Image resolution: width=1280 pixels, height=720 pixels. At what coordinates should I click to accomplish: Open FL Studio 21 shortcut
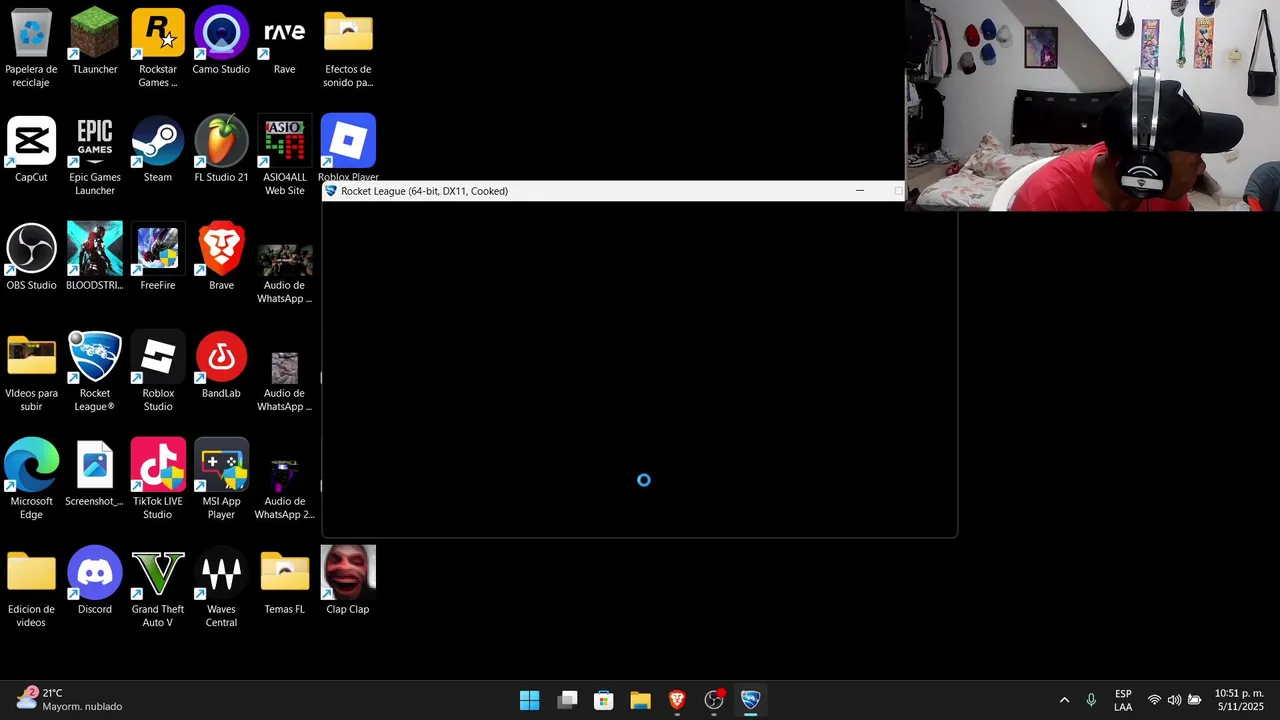point(221,149)
